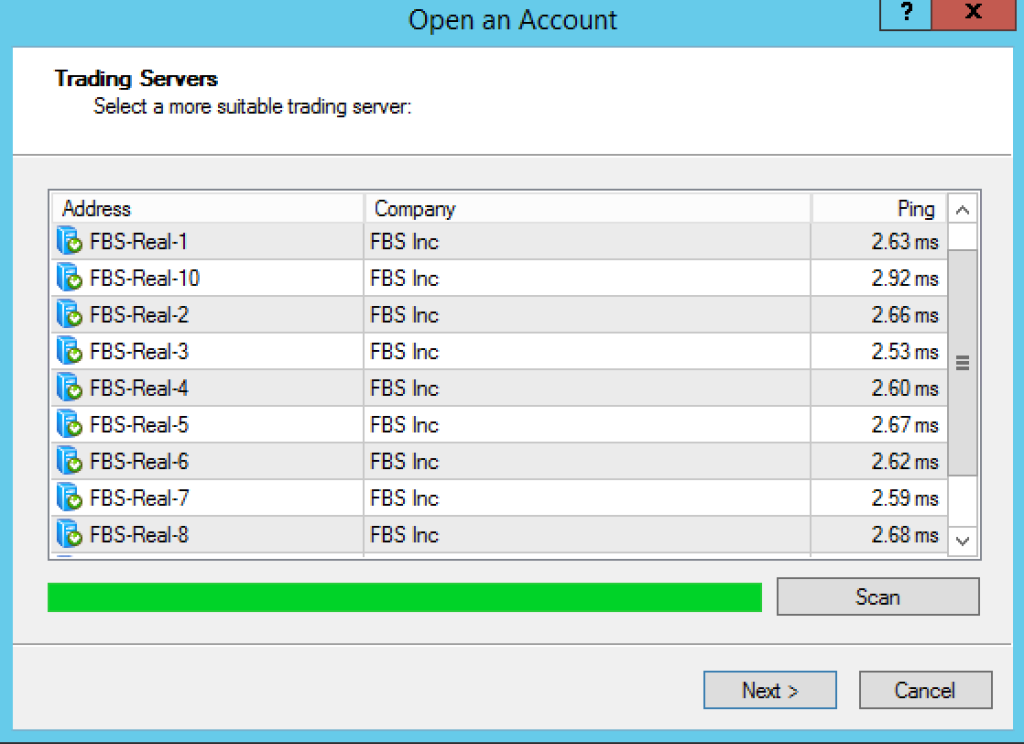Click the server list scroll-down arrow
1024x744 pixels.
coord(962,541)
